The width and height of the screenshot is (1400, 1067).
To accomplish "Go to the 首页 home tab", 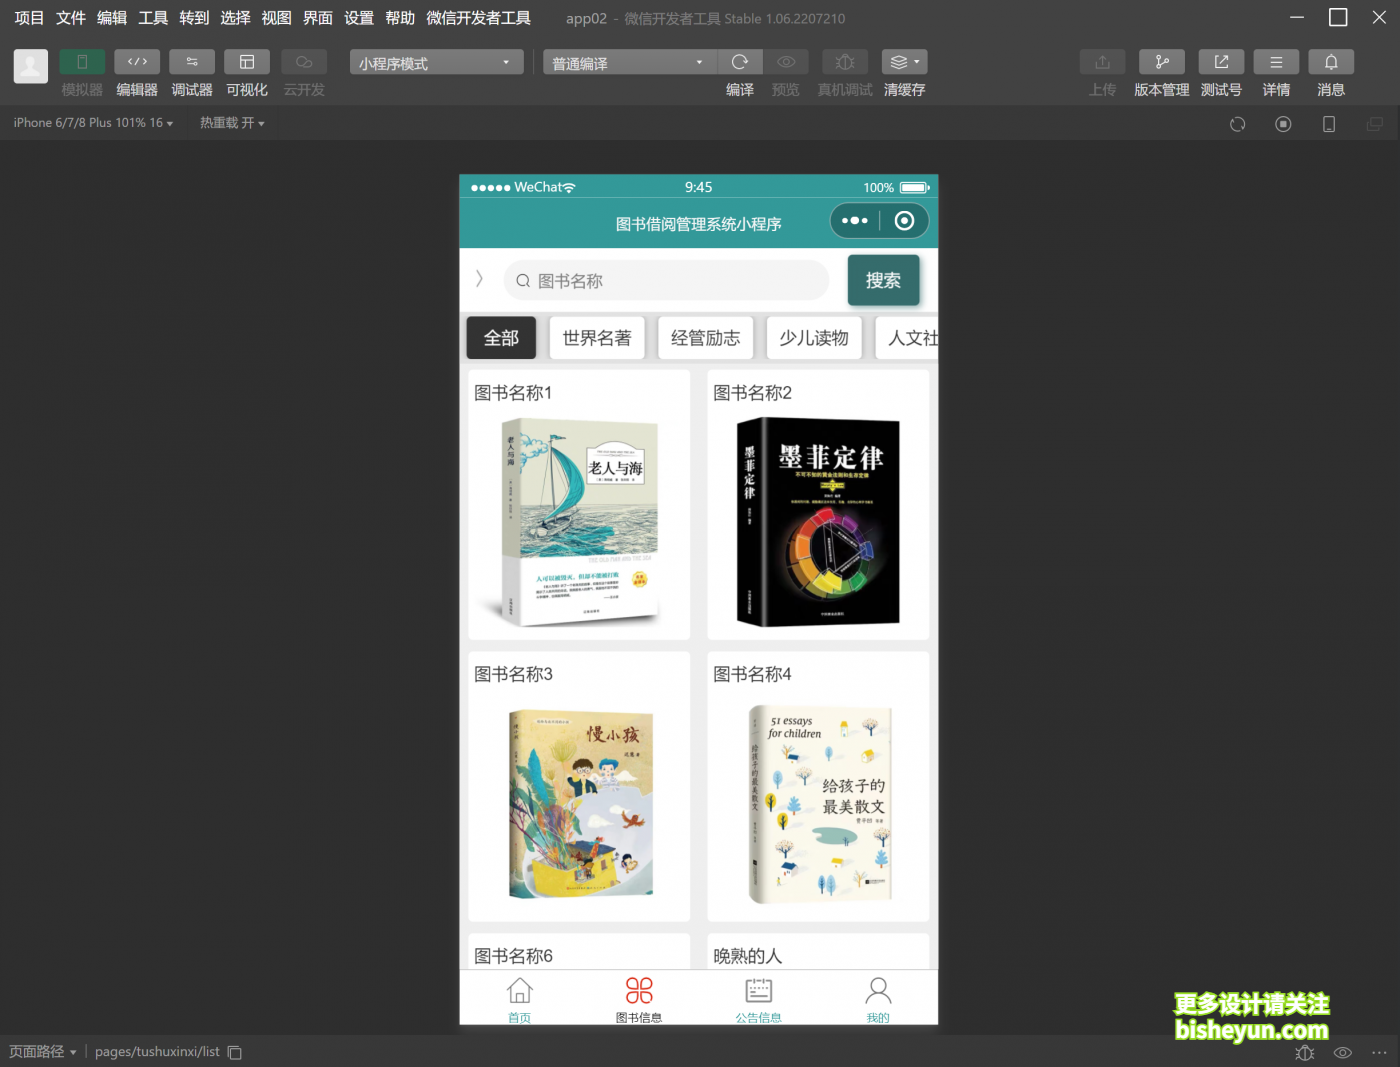I will click(519, 999).
